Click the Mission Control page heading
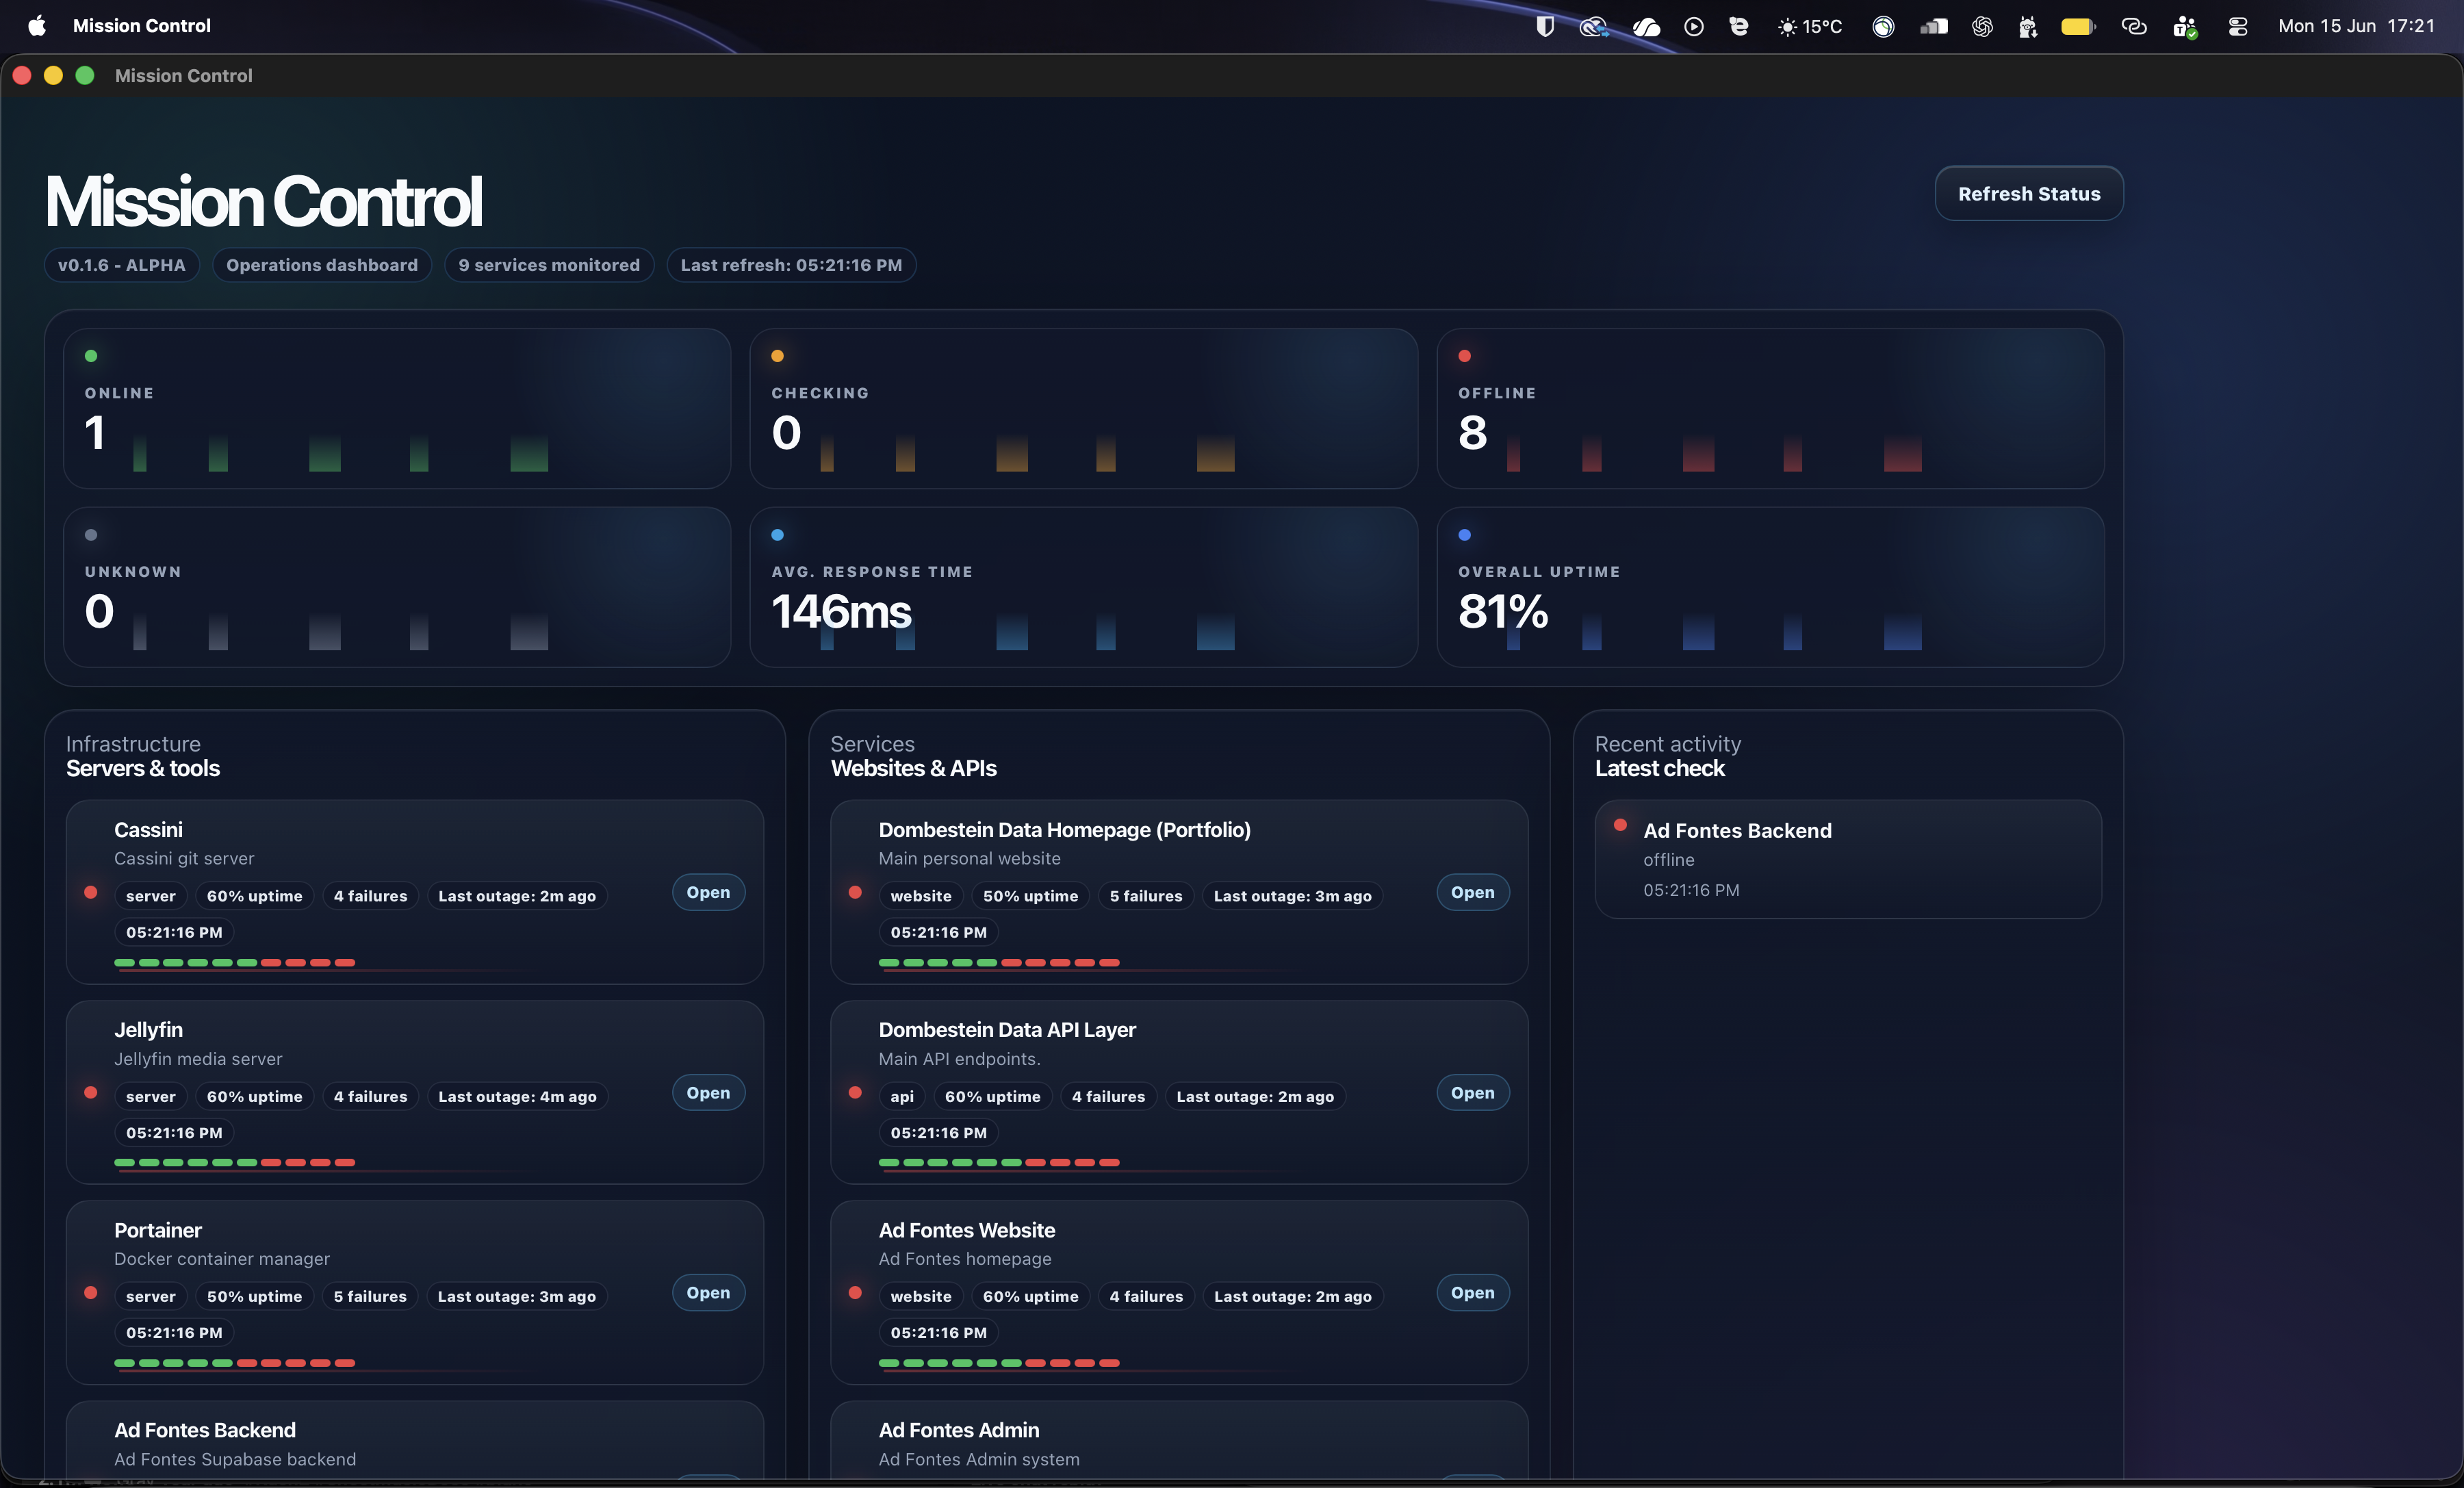This screenshot has height=1488, width=2464. (x=263, y=201)
